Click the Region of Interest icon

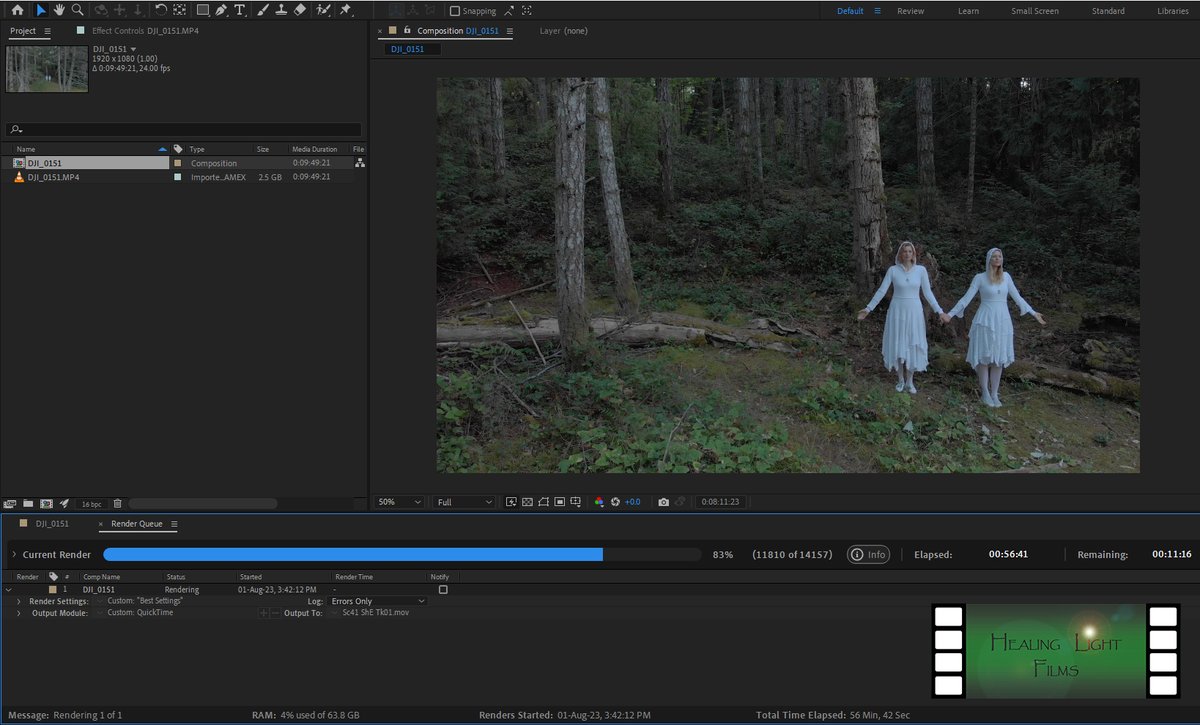point(560,502)
